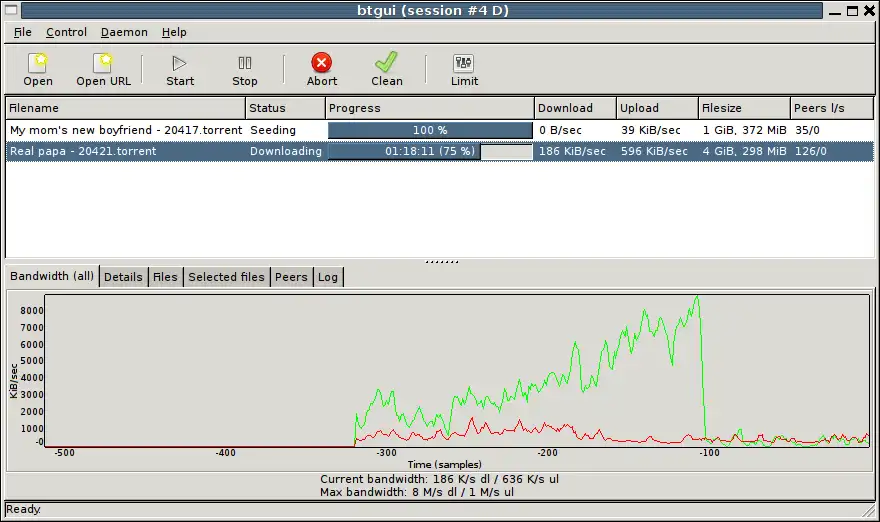View the Log tab
This screenshot has width=880, height=522.
pos(328,277)
